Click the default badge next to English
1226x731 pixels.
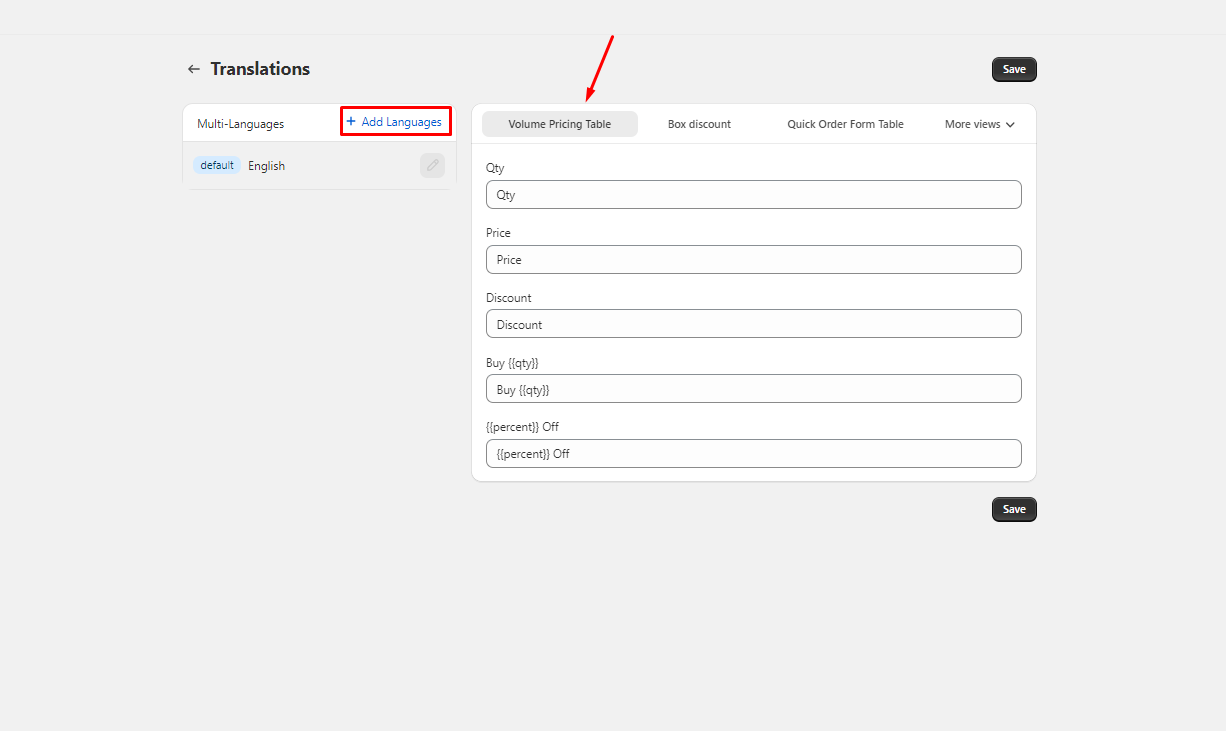pyautogui.click(x=217, y=166)
